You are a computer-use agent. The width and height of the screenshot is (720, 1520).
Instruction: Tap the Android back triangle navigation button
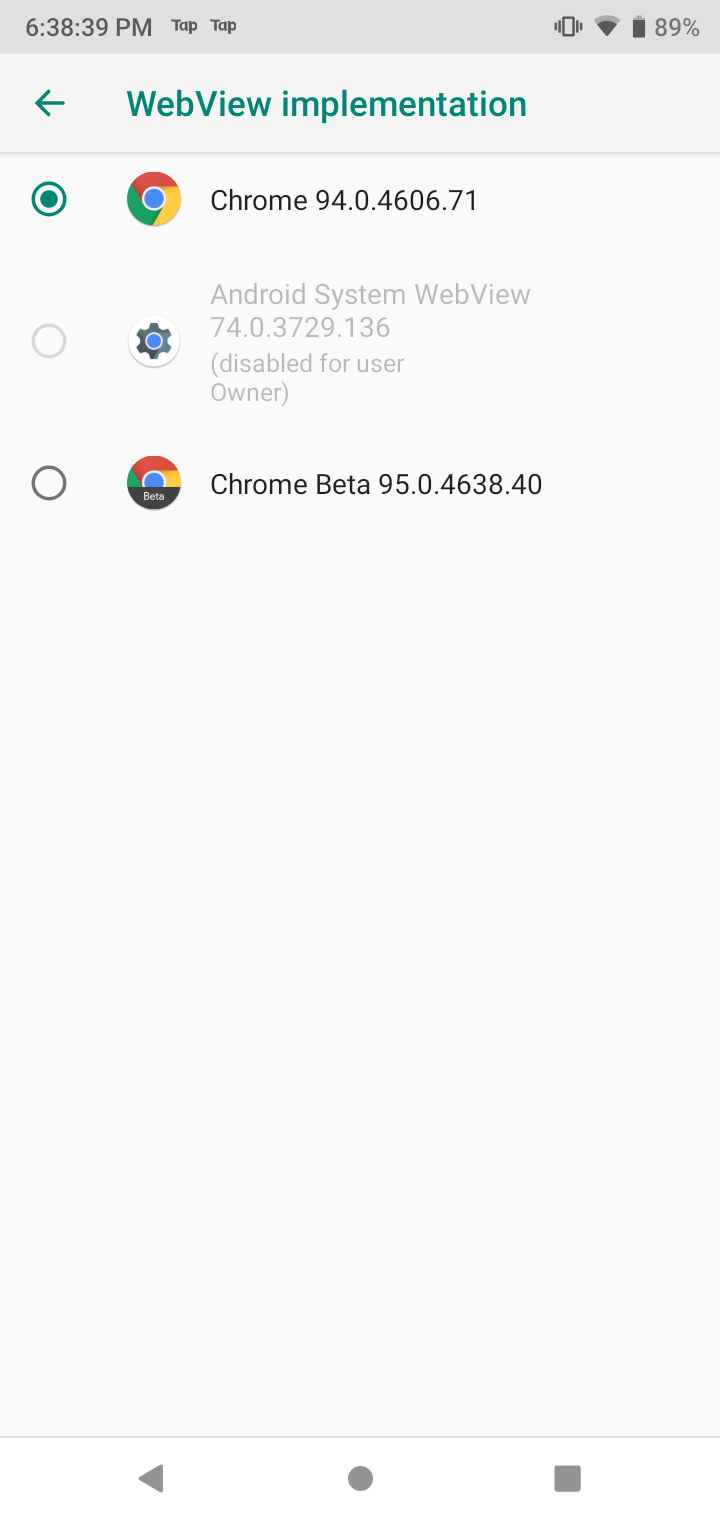click(x=151, y=1478)
